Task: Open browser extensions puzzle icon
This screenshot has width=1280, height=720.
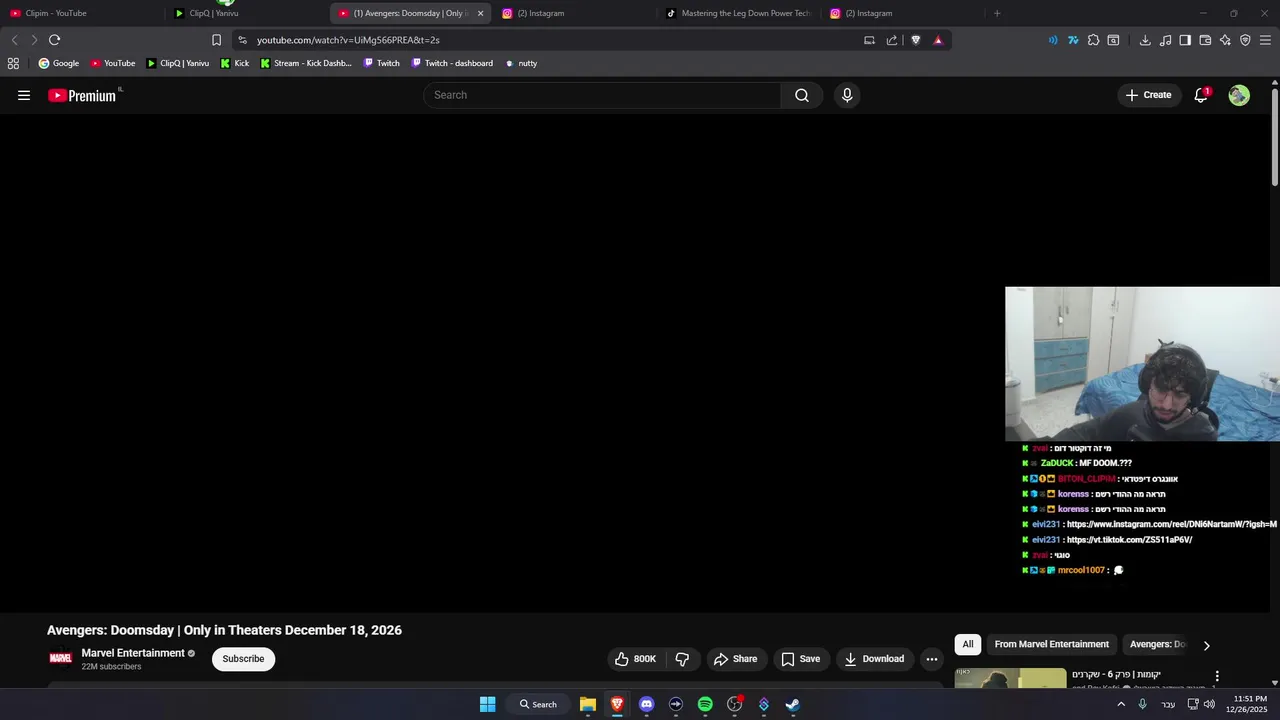Action: [x=1093, y=40]
